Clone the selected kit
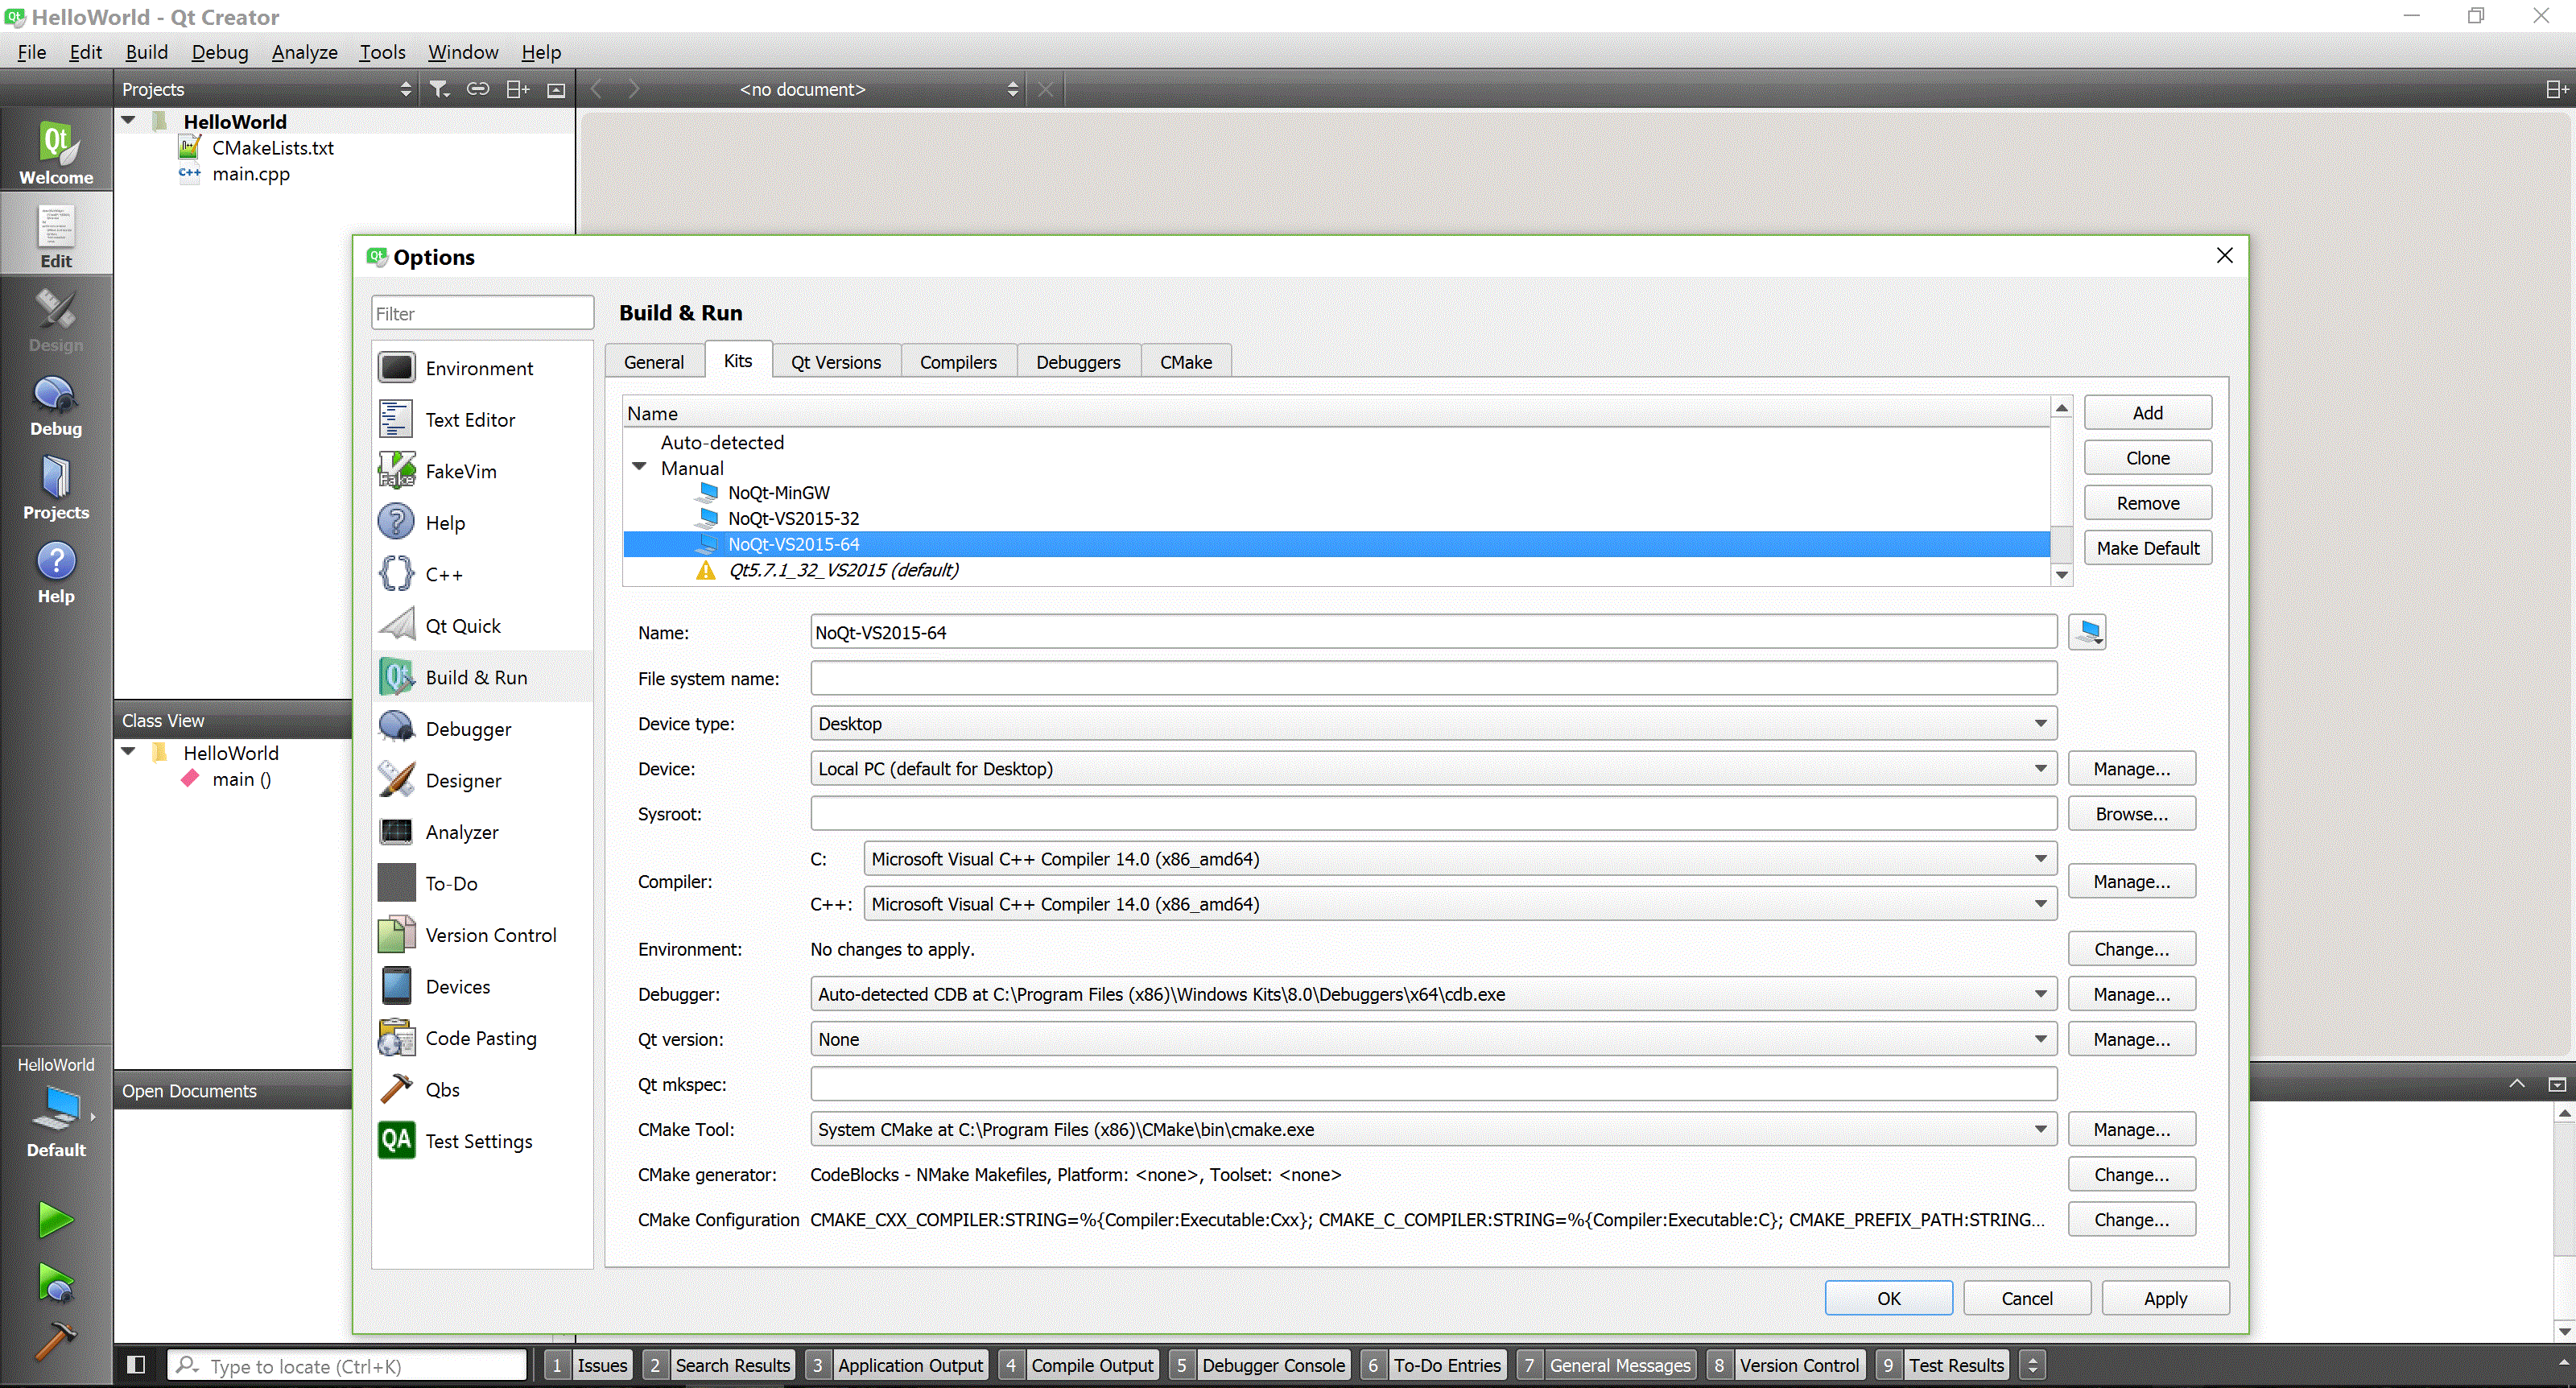The height and width of the screenshot is (1388, 2576). tap(2148, 458)
